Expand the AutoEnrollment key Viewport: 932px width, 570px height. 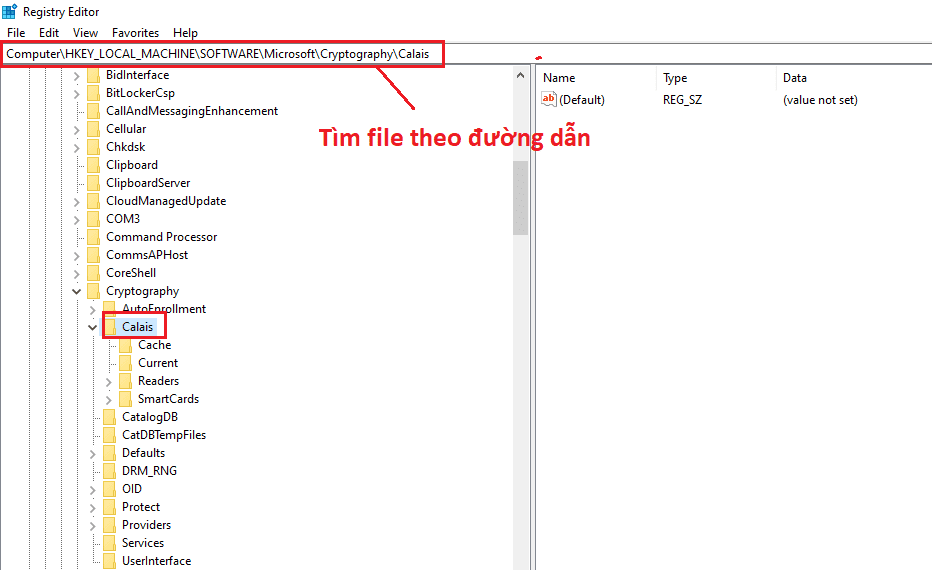pos(92,310)
